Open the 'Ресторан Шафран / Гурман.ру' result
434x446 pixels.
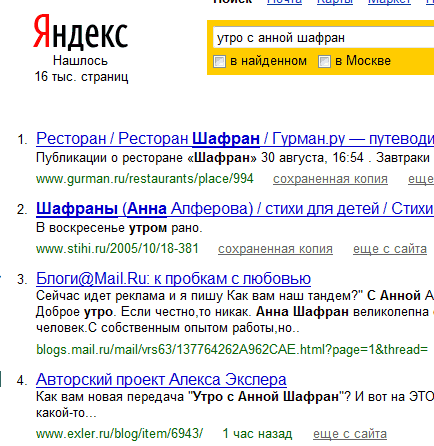pyautogui.click(x=235, y=138)
